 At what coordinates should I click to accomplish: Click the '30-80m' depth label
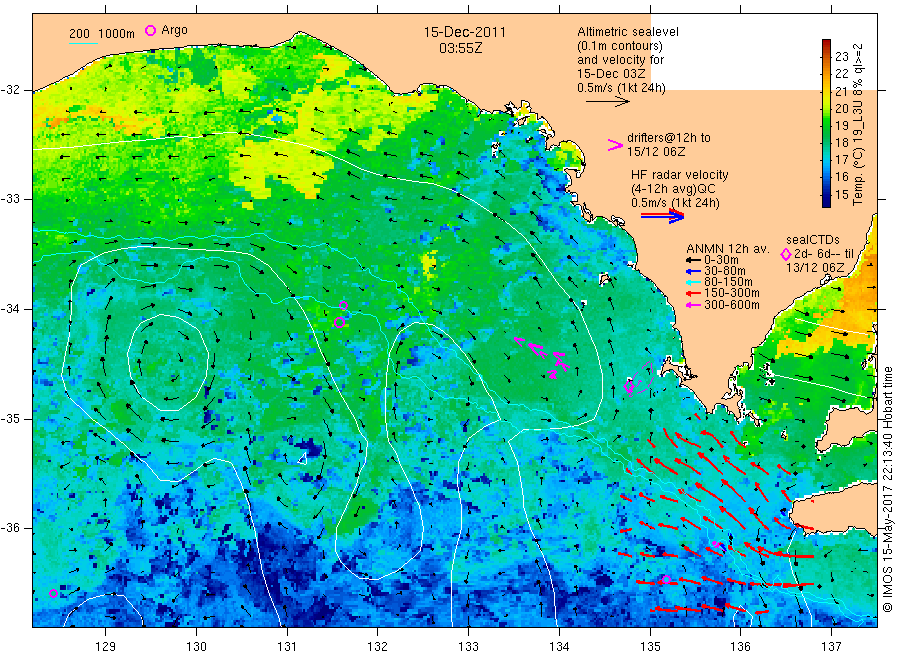725,271
